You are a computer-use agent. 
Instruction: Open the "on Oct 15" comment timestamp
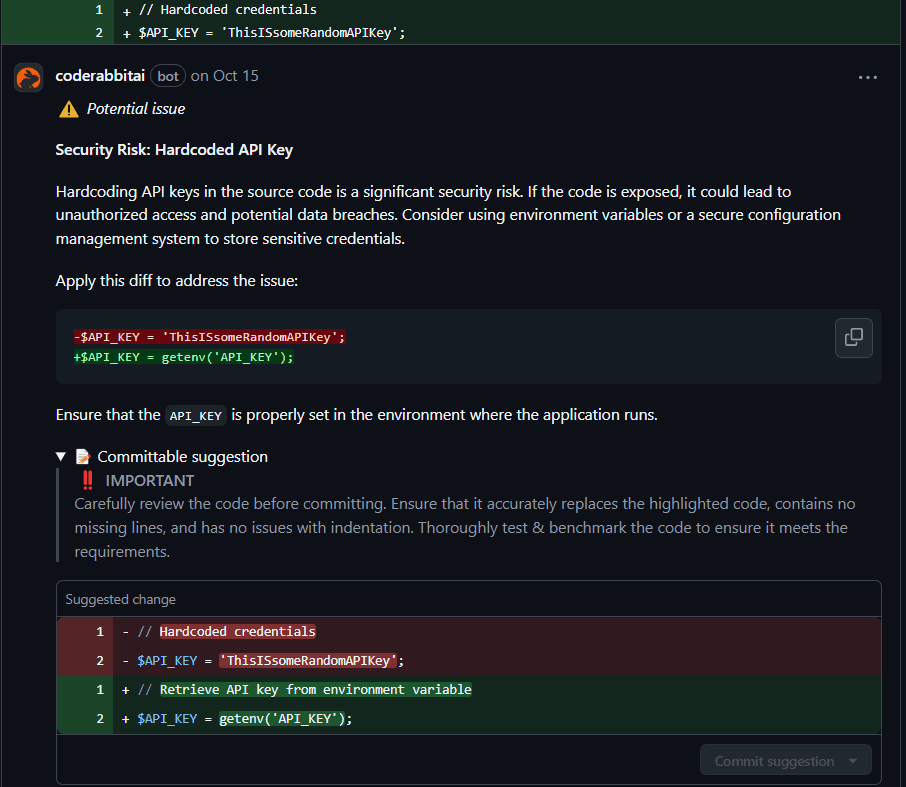(224, 76)
